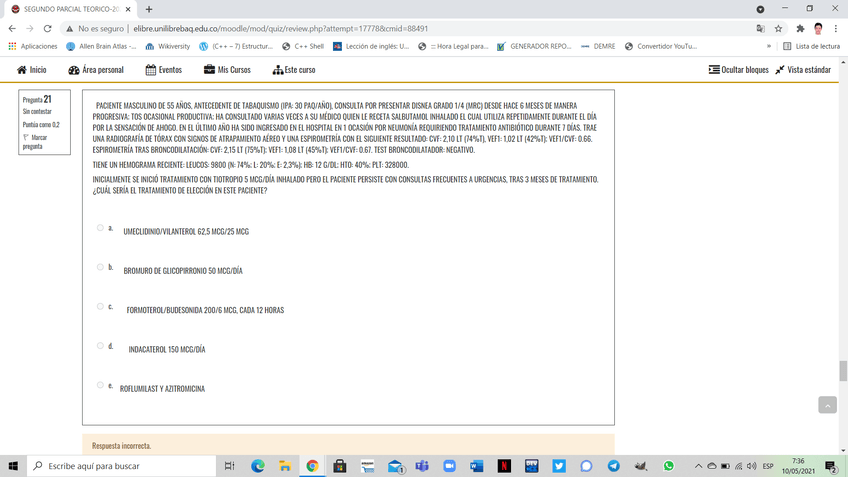Open Aplicaciones bookmarks shortcut

[x=33, y=47]
